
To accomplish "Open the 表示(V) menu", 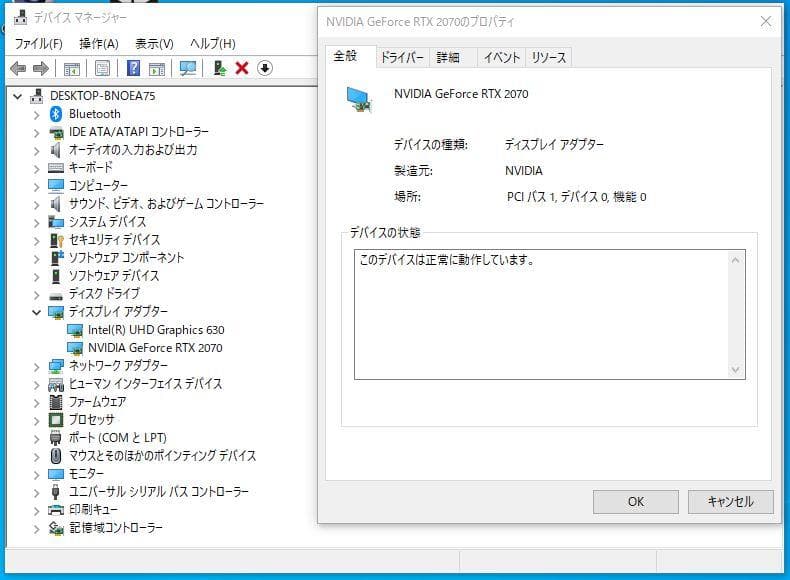I will (154, 44).
